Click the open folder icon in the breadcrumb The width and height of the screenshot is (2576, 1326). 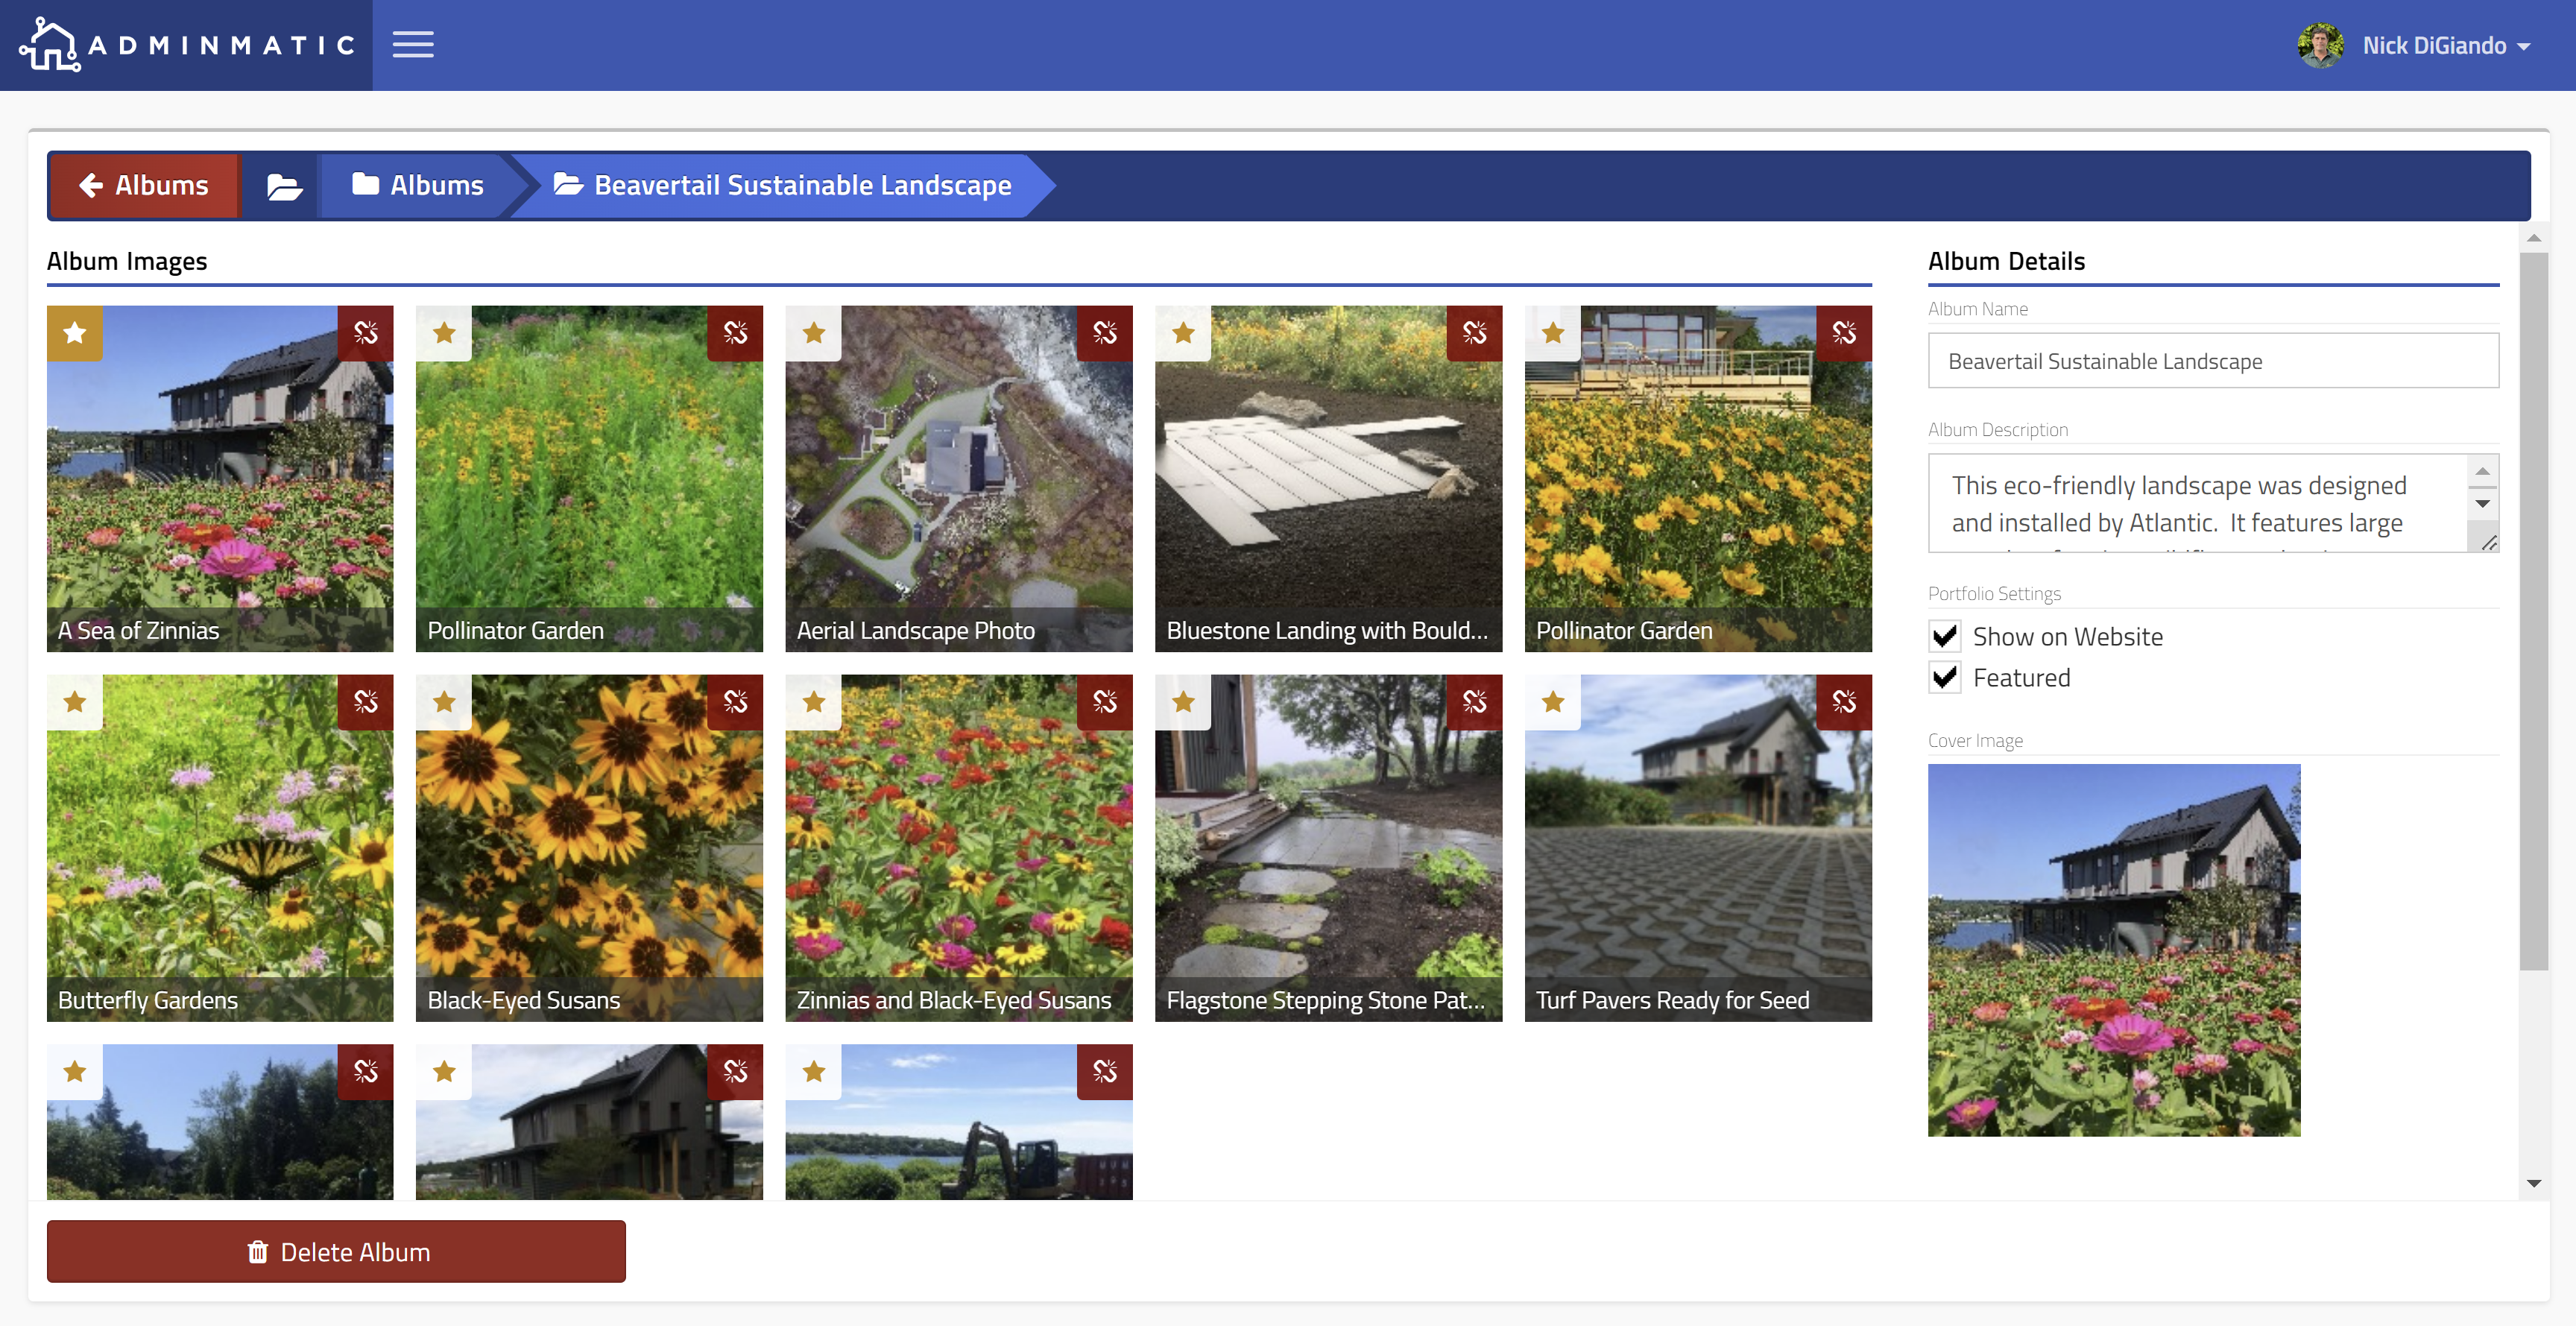pyautogui.click(x=284, y=186)
